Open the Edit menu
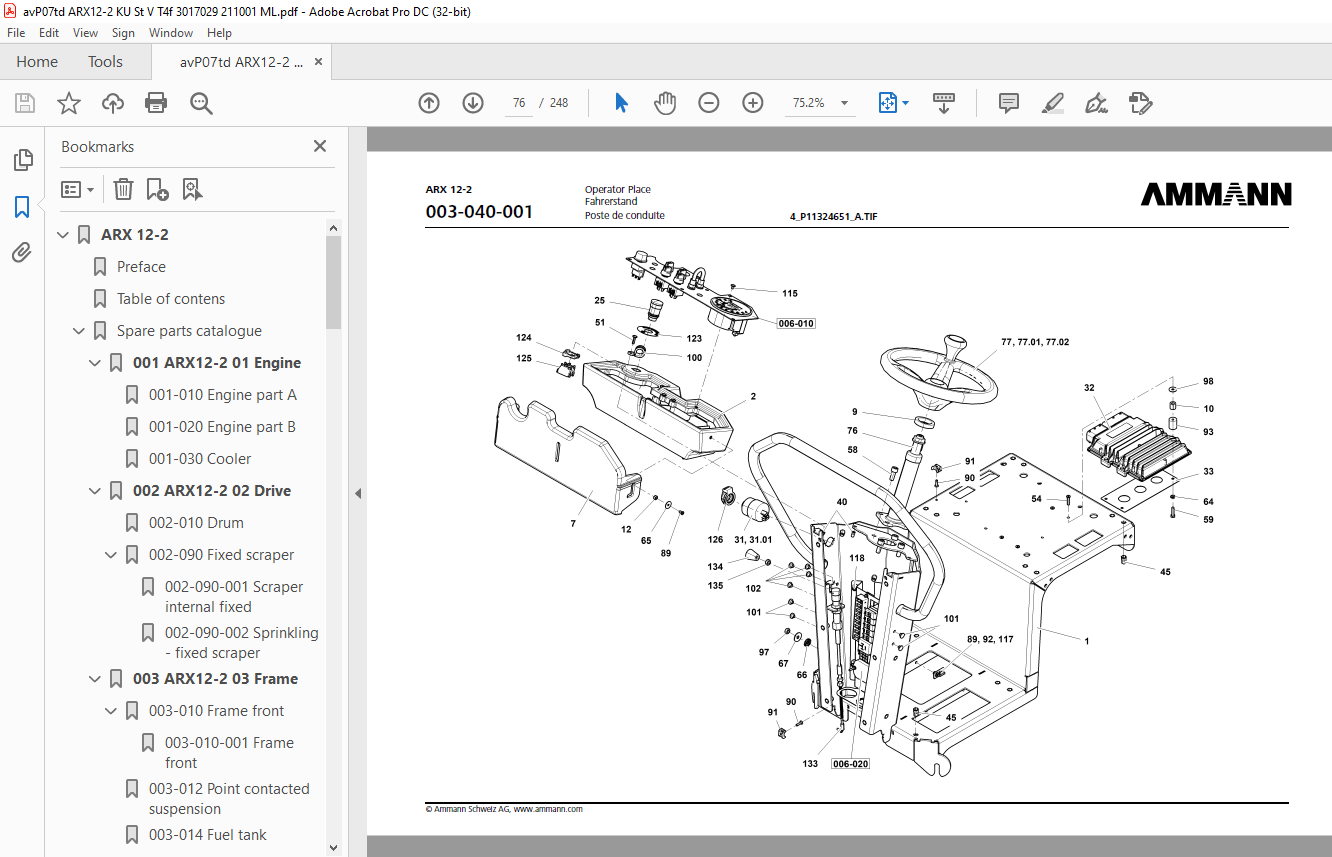 coord(49,33)
